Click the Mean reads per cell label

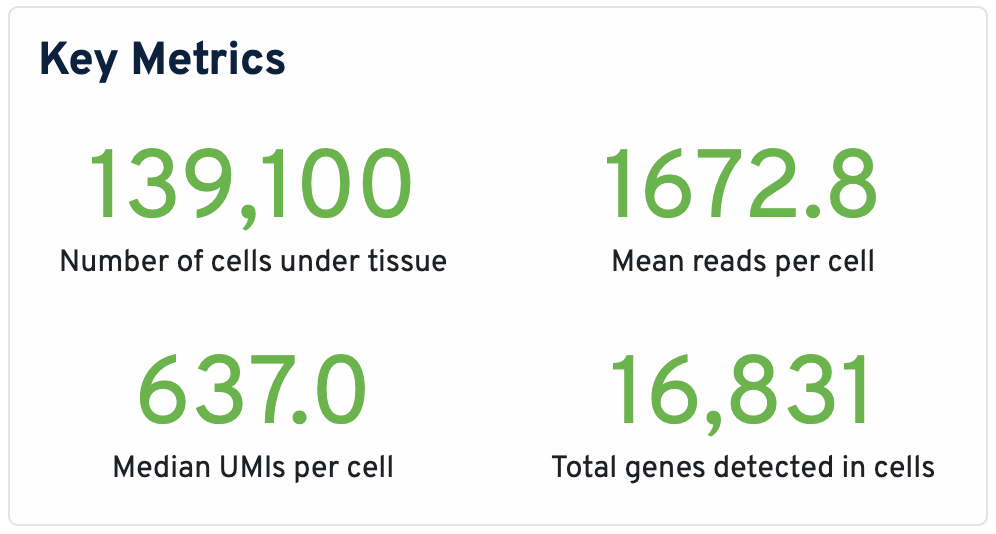[742, 262]
